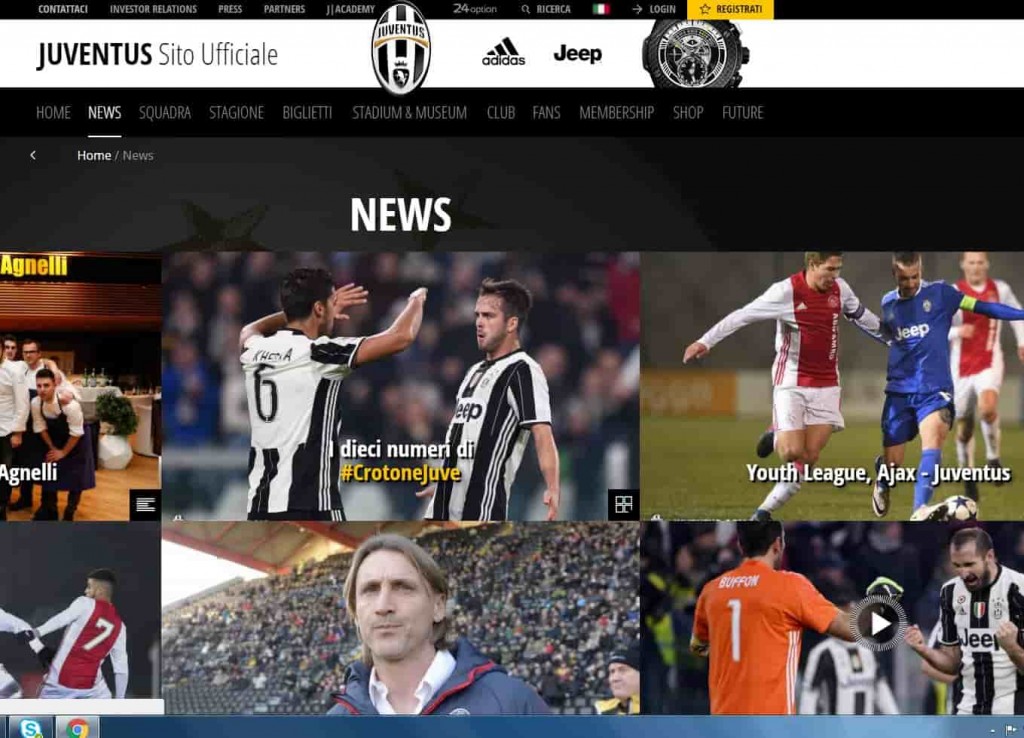Open Youth League Ajax - Juventus article
Screen dimensions: 1024x738
click(832, 386)
